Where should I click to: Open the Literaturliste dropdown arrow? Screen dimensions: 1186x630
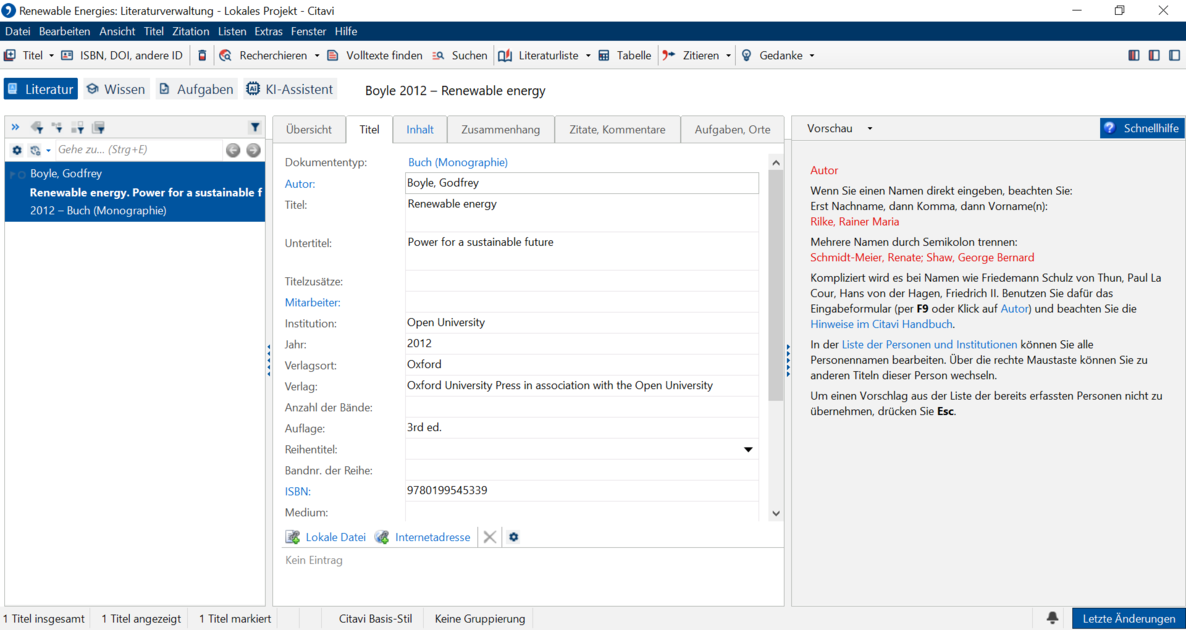point(588,55)
